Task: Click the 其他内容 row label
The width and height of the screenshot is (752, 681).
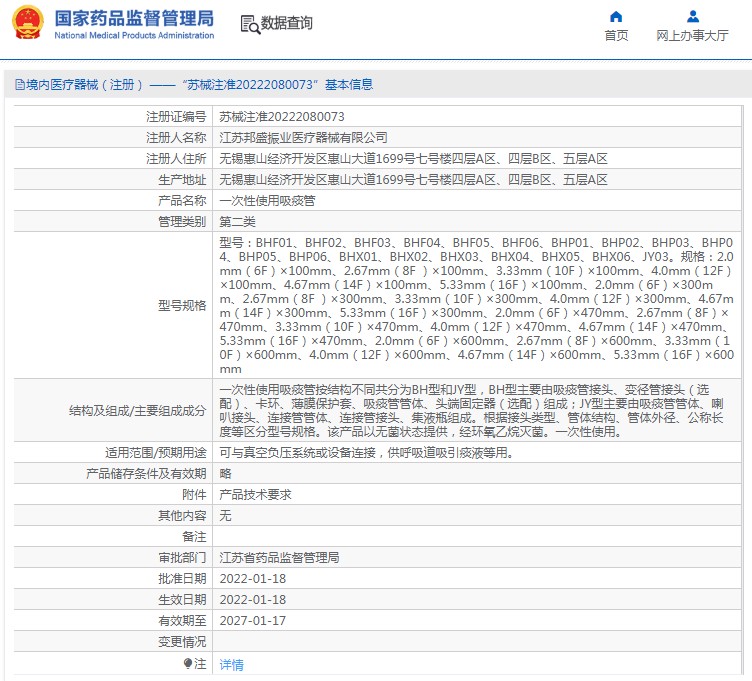Action: point(182,516)
